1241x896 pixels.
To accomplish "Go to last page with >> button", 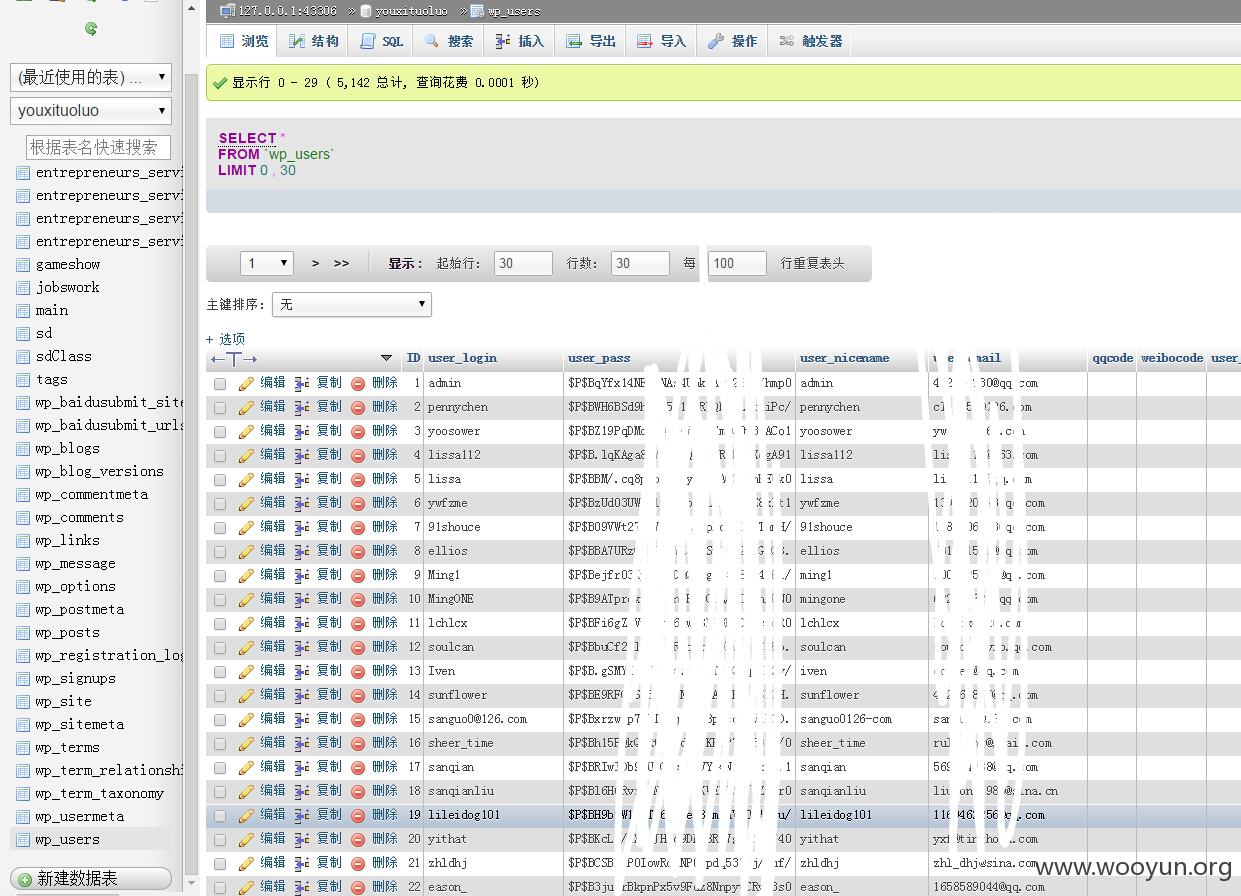I will 342,263.
